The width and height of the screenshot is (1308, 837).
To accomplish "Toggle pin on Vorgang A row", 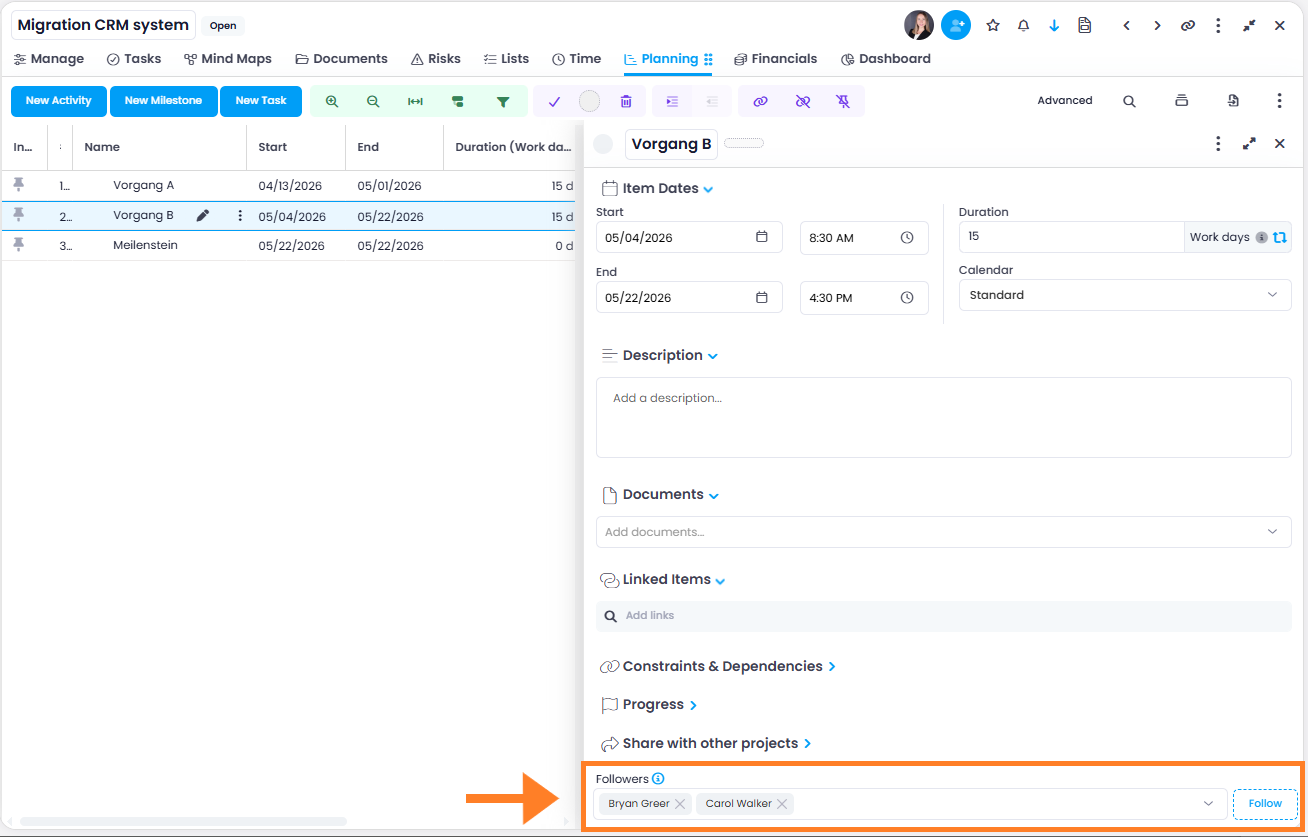I will coord(18,185).
